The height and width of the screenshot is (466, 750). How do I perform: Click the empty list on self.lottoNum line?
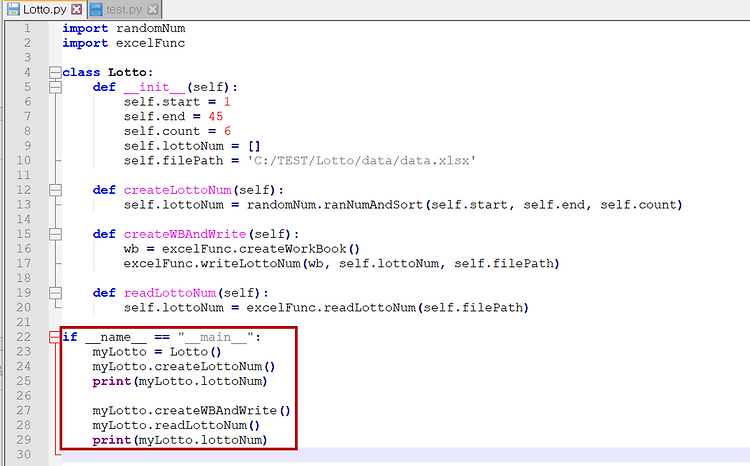pyautogui.click(x=254, y=146)
